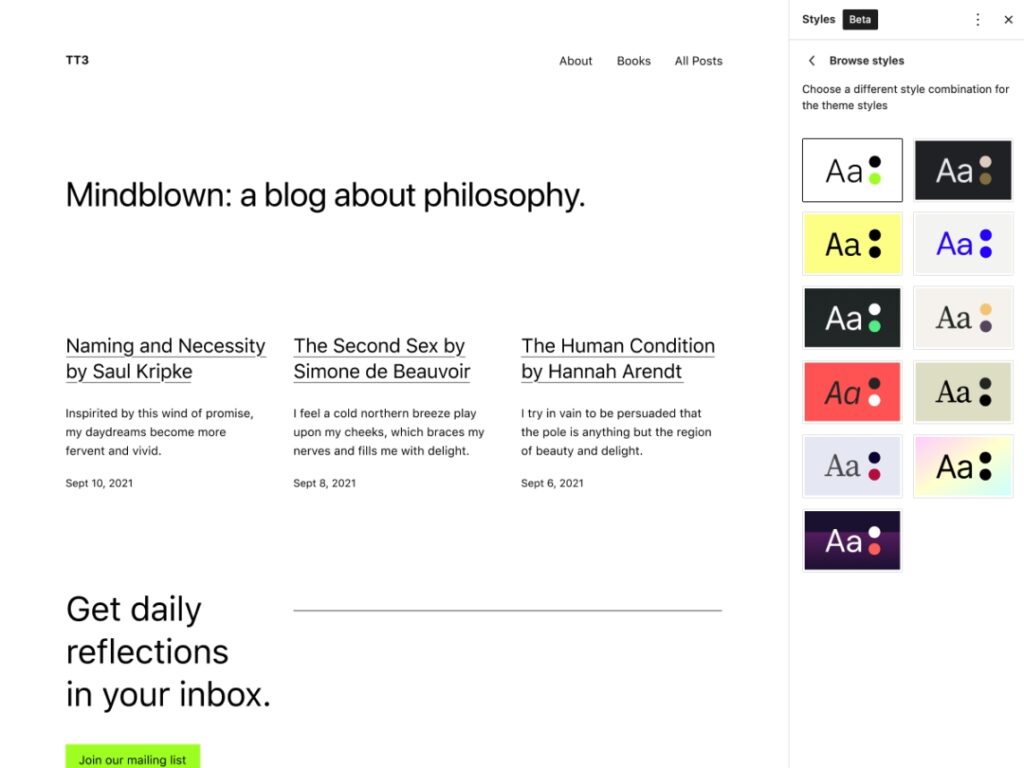The image size is (1024, 768).
Task: Navigate to the Books menu item
Action: tap(634, 61)
